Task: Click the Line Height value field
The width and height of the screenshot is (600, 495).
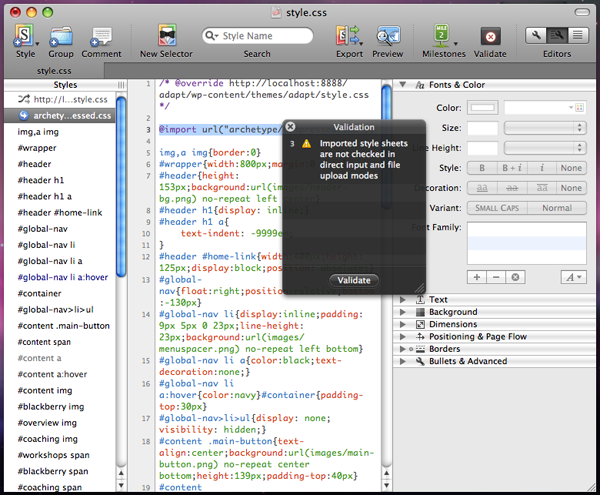Action: coord(483,148)
